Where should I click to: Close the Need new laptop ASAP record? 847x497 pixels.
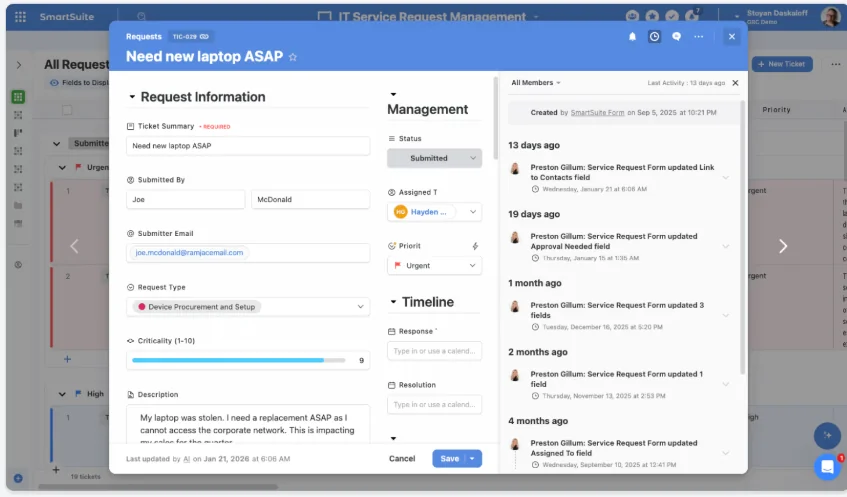pyautogui.click(x=731, y=37)
